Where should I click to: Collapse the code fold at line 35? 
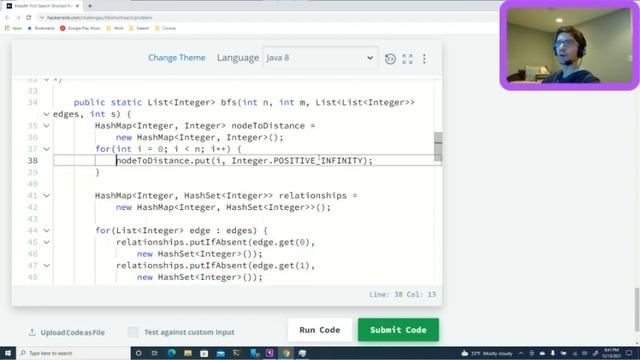click(47, 126)
